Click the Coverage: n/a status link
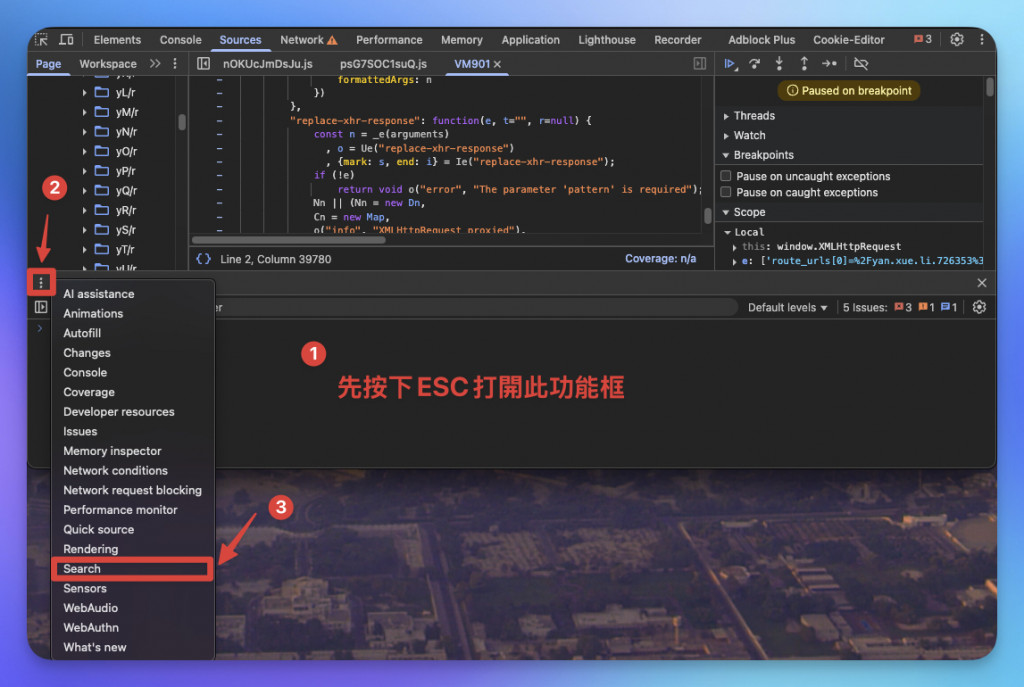 tap(660, 259)
